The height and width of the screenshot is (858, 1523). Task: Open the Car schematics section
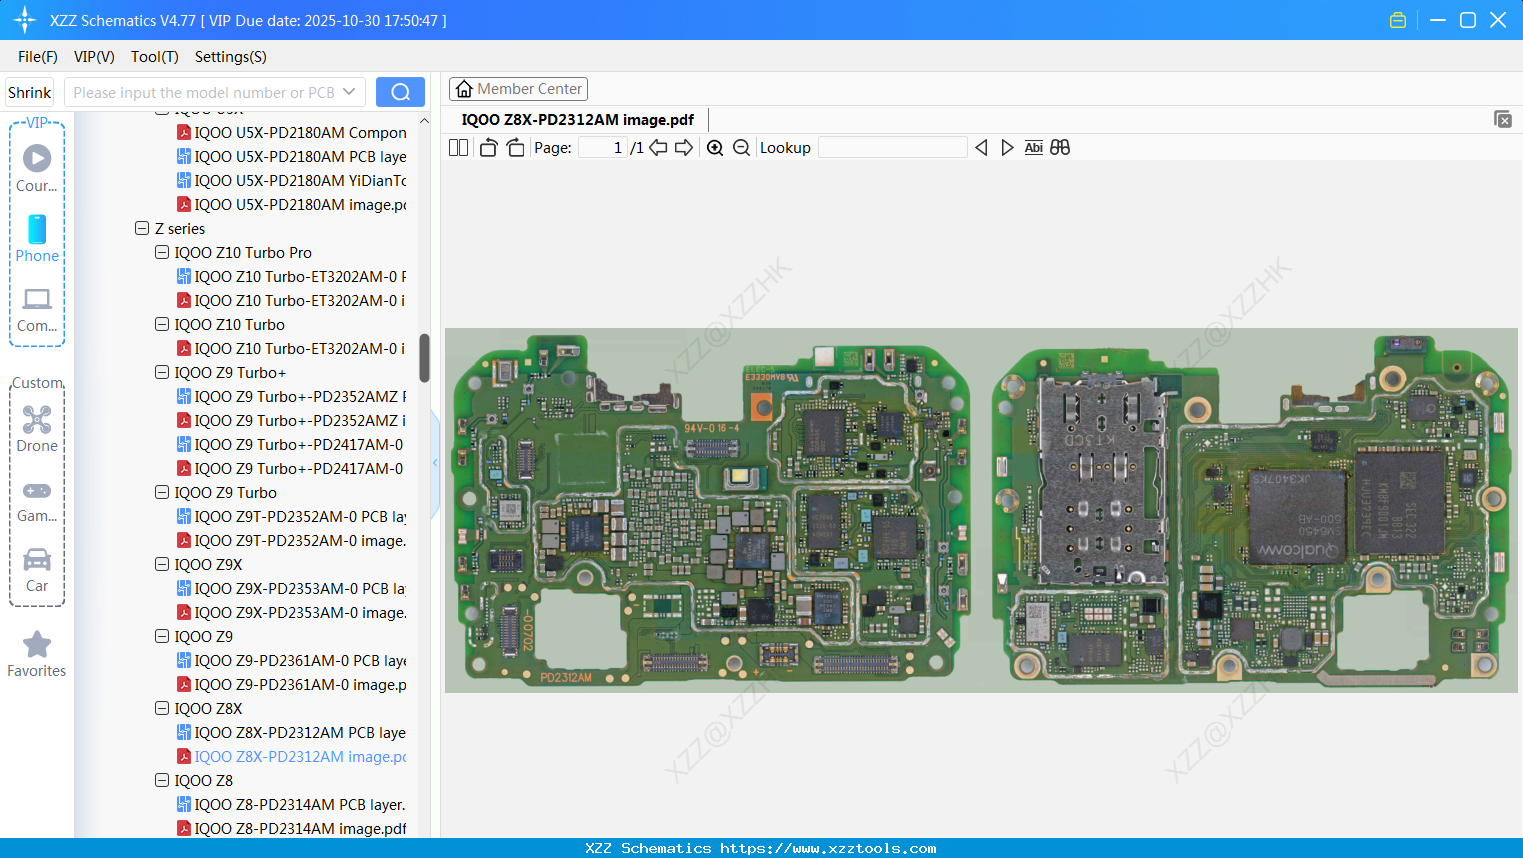[36, 568]
